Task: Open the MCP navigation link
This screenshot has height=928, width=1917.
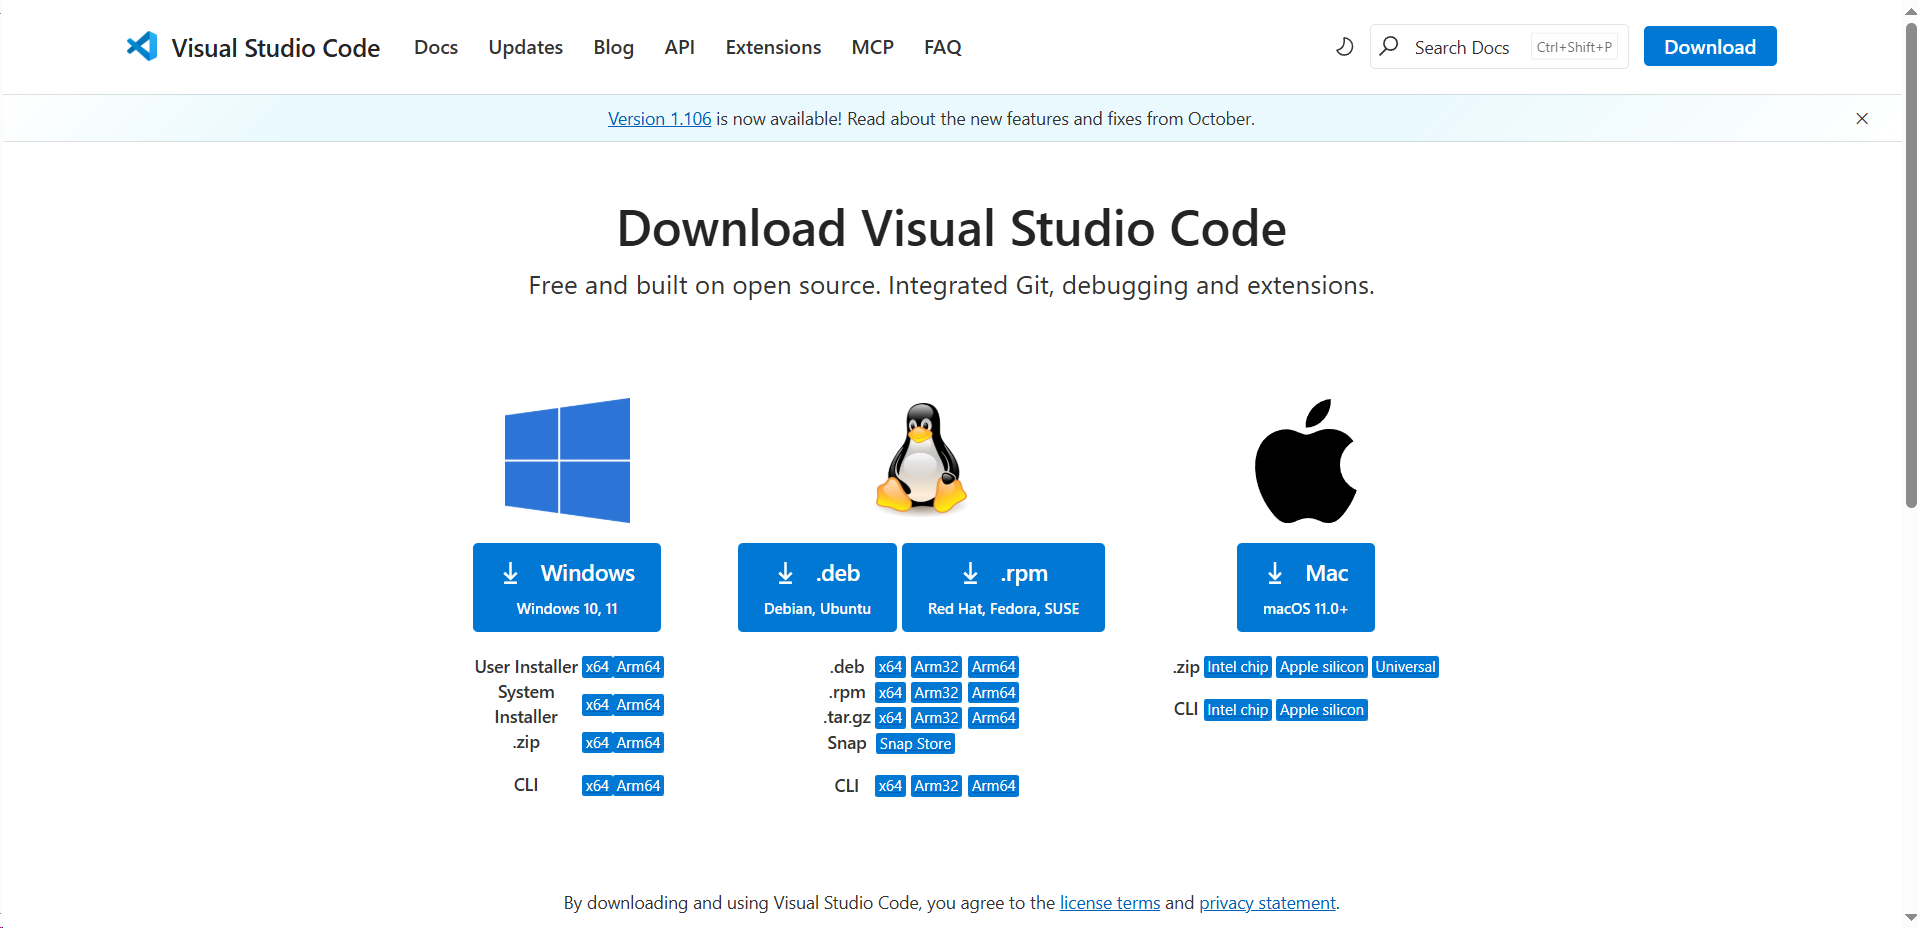Action: click(x=872, y=47)
